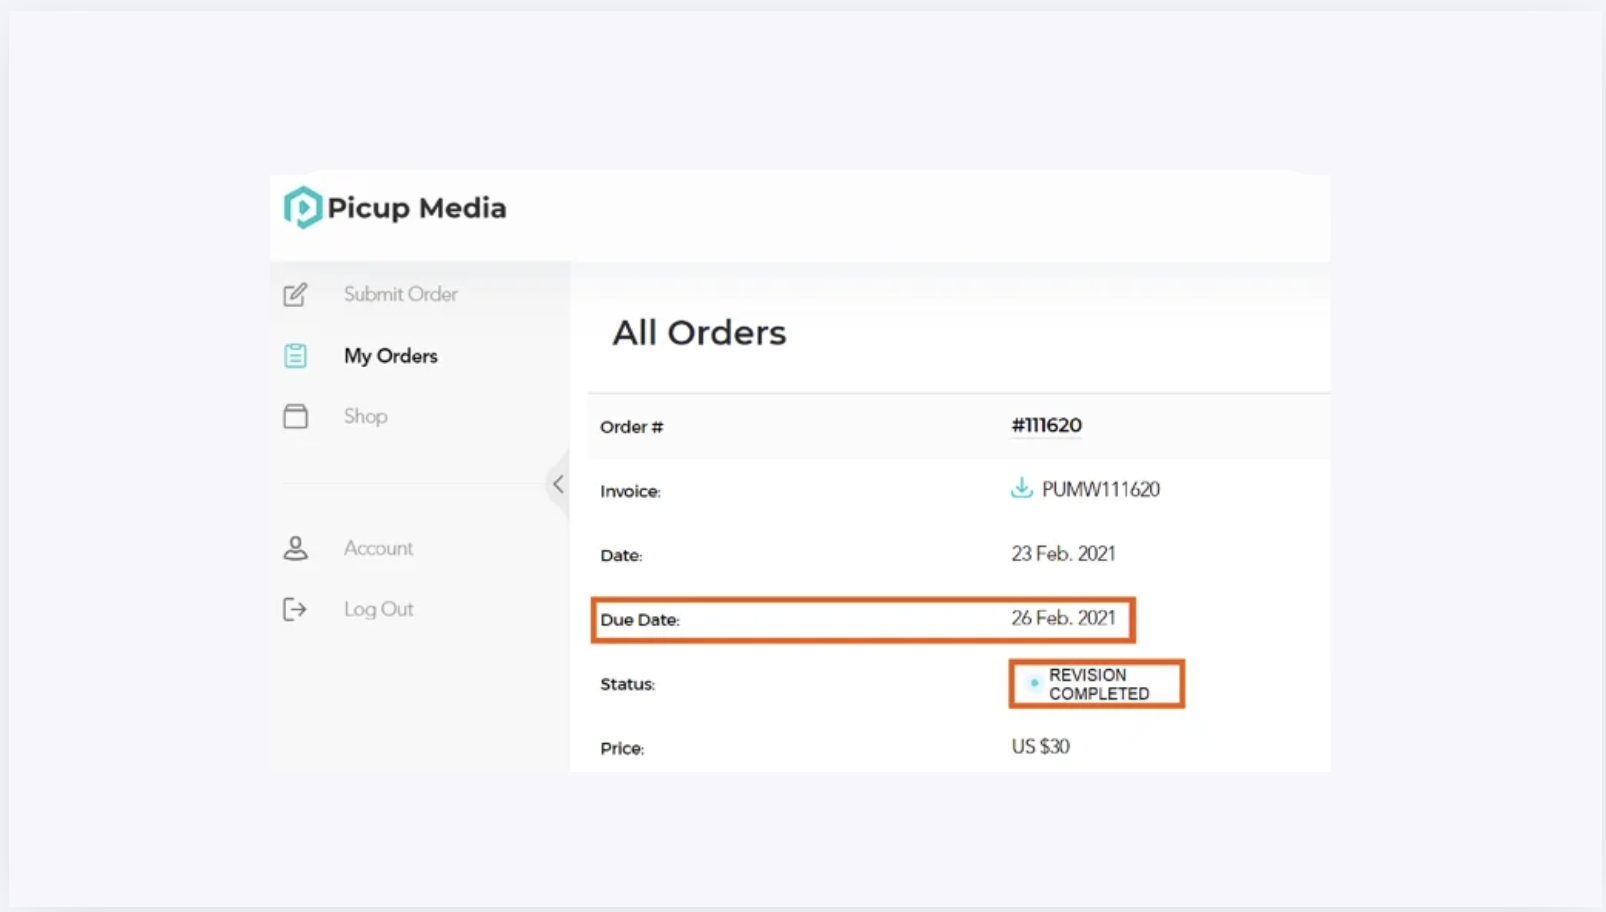Download invoice via the download icon
This screenshot has height=912, width=1606.
1021,488
